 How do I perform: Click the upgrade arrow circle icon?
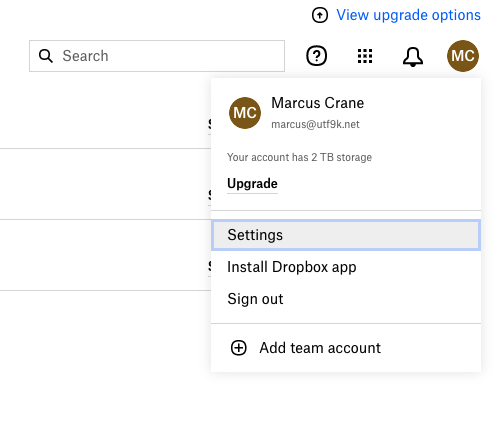point(320,15)
